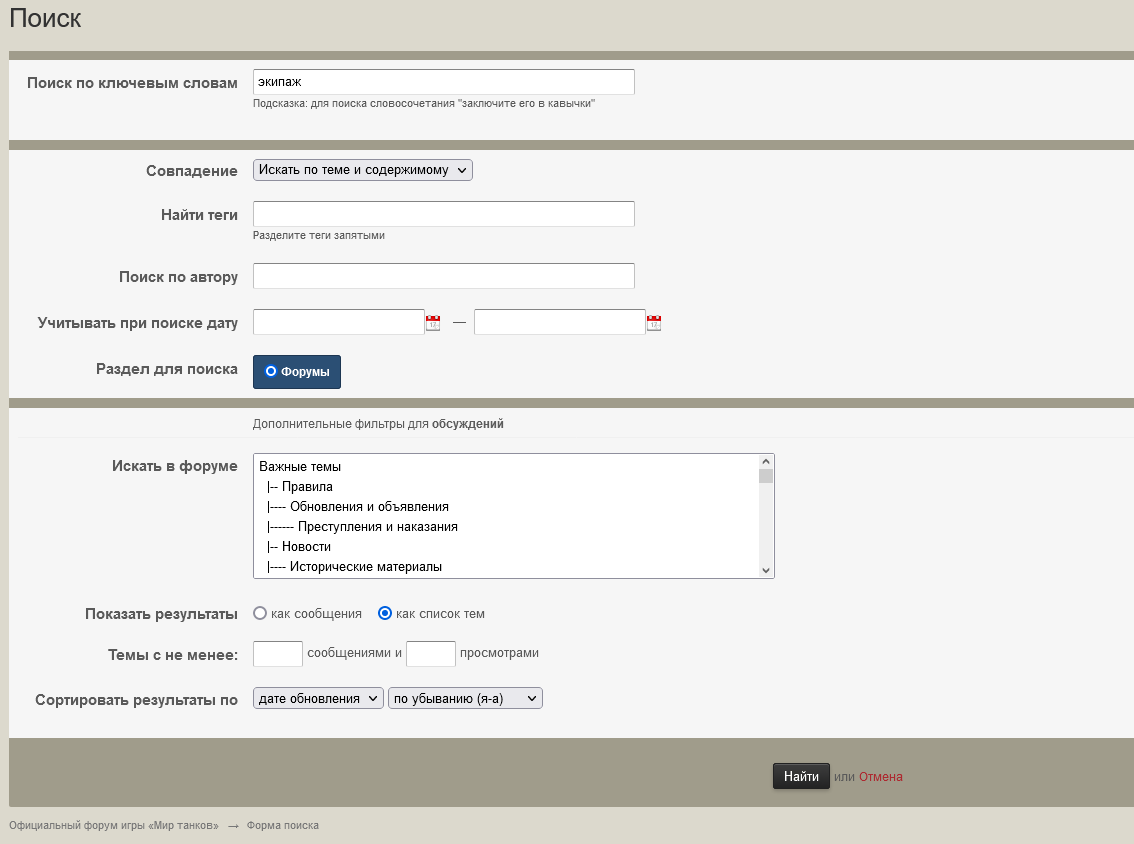Click the minimum messages count field
The height and width of the screenshot is (844, 1134).
(278, 654)
